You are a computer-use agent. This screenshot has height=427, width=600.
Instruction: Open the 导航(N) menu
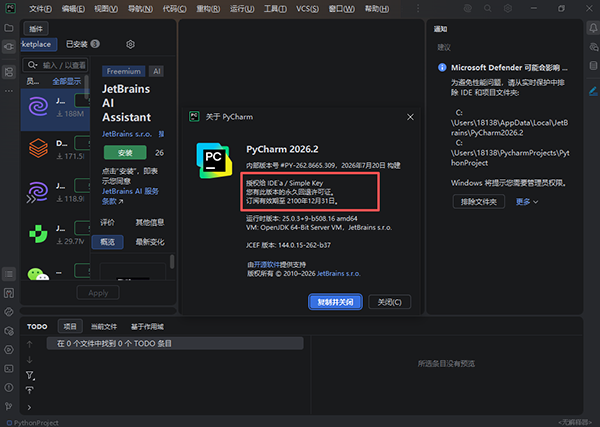pos(140,8)
